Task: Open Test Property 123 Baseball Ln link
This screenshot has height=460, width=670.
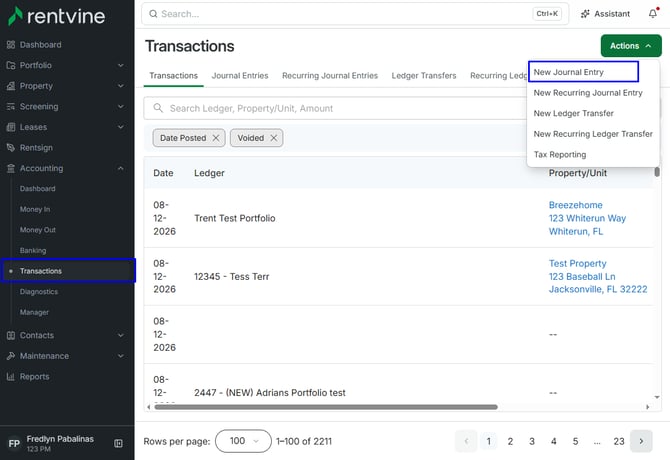Action: (598, 276)
